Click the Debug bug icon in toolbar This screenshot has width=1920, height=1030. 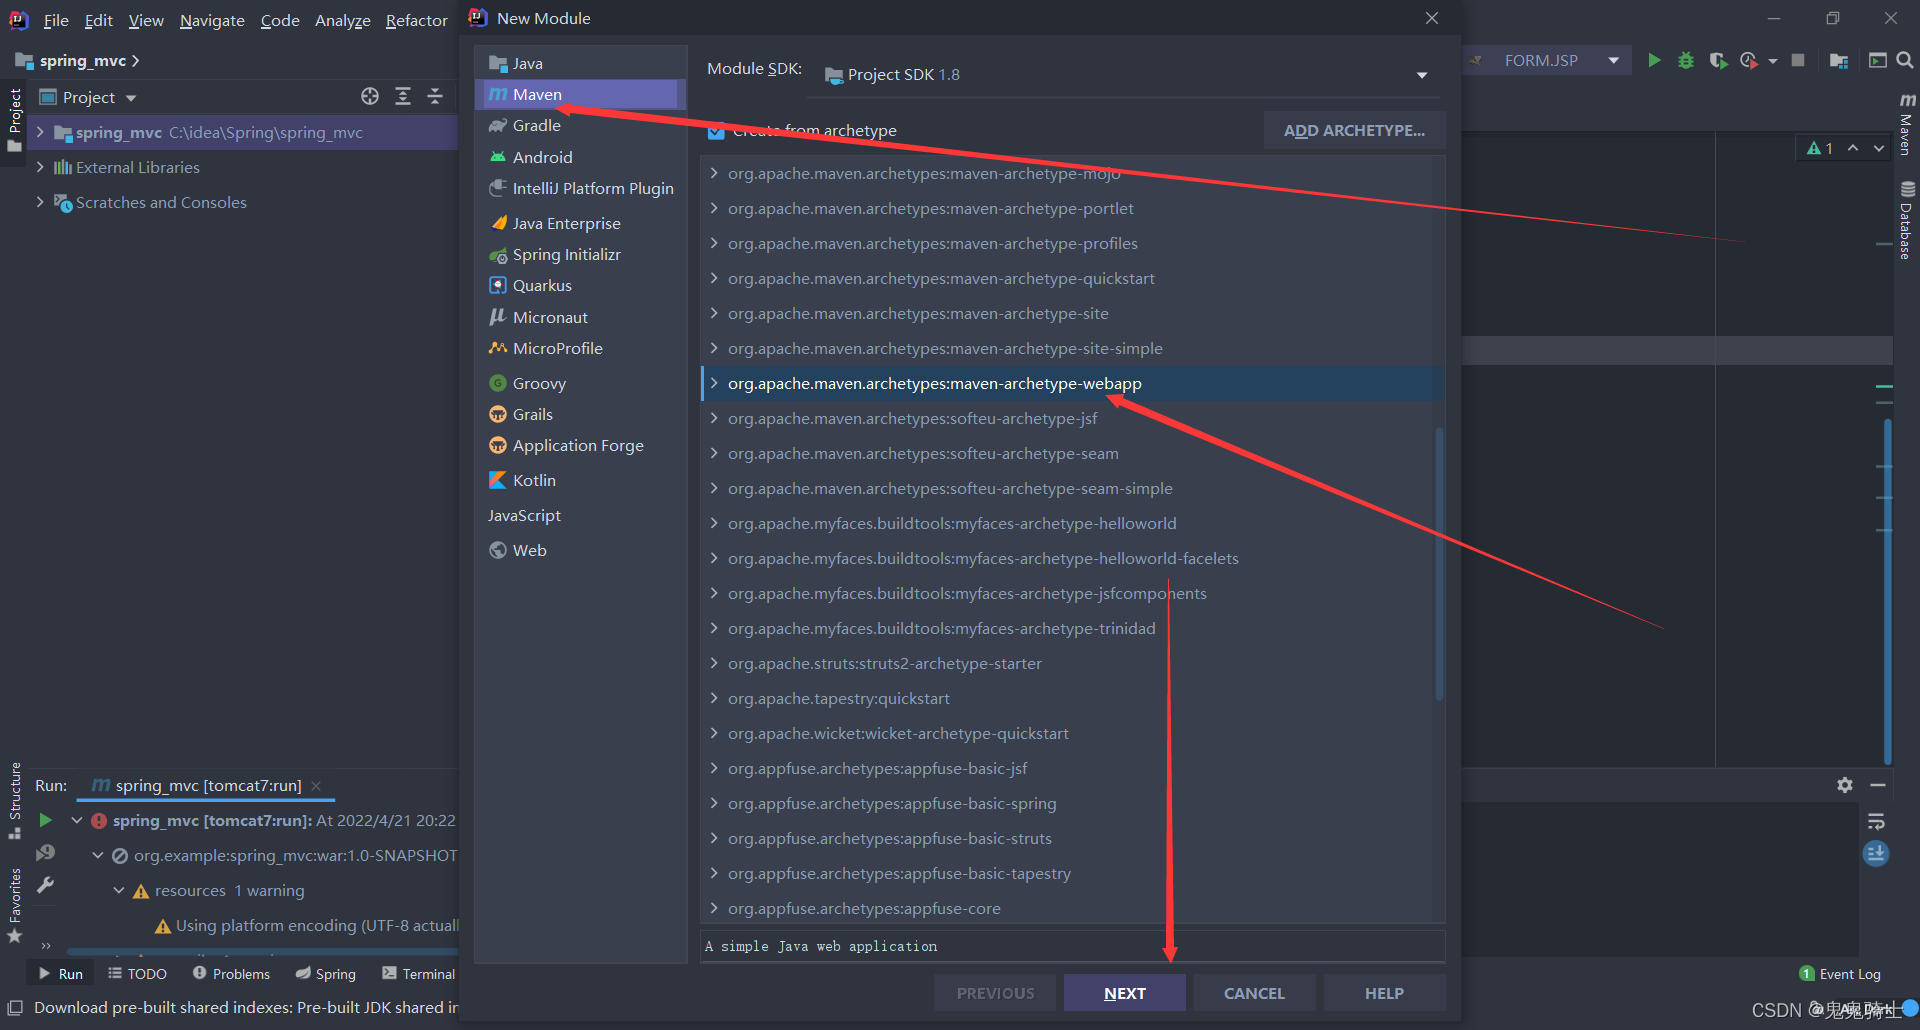click(x=1686, y=60)
